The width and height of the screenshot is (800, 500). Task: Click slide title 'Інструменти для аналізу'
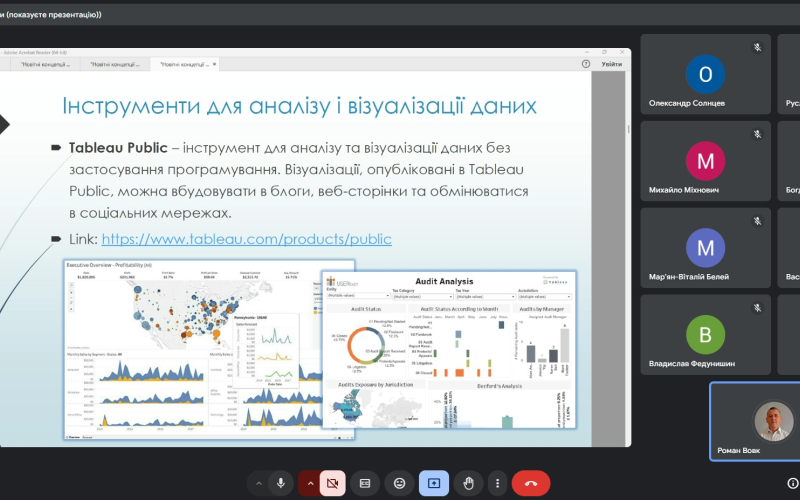299,106
